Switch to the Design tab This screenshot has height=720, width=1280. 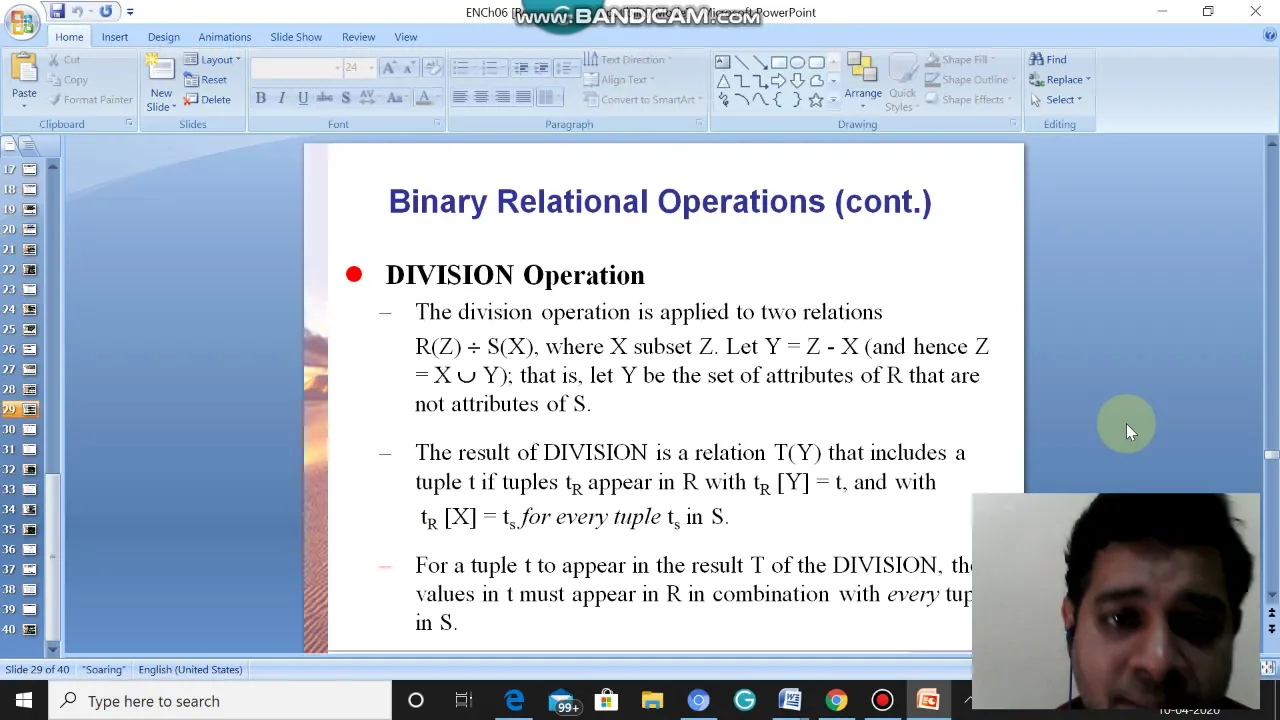(x=163, y=37)
